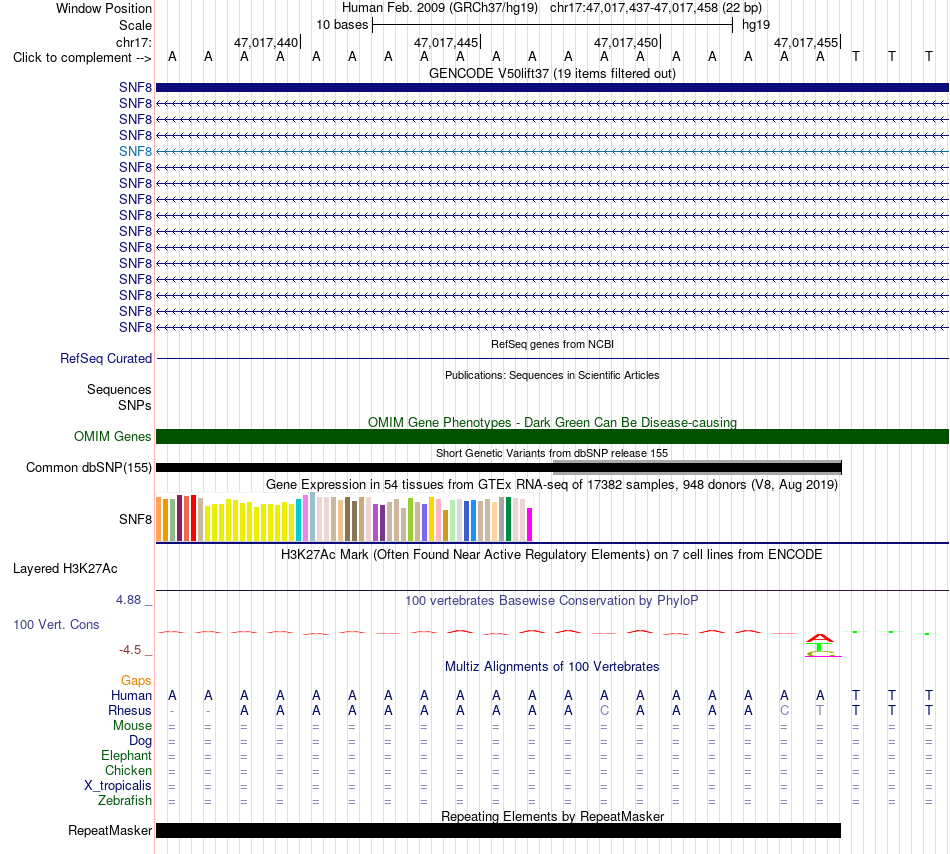The height and width of the screenshot is (854, 950).
Task: Click SNF8 label beside GTEx bar chart
Action: click(135, 520)
